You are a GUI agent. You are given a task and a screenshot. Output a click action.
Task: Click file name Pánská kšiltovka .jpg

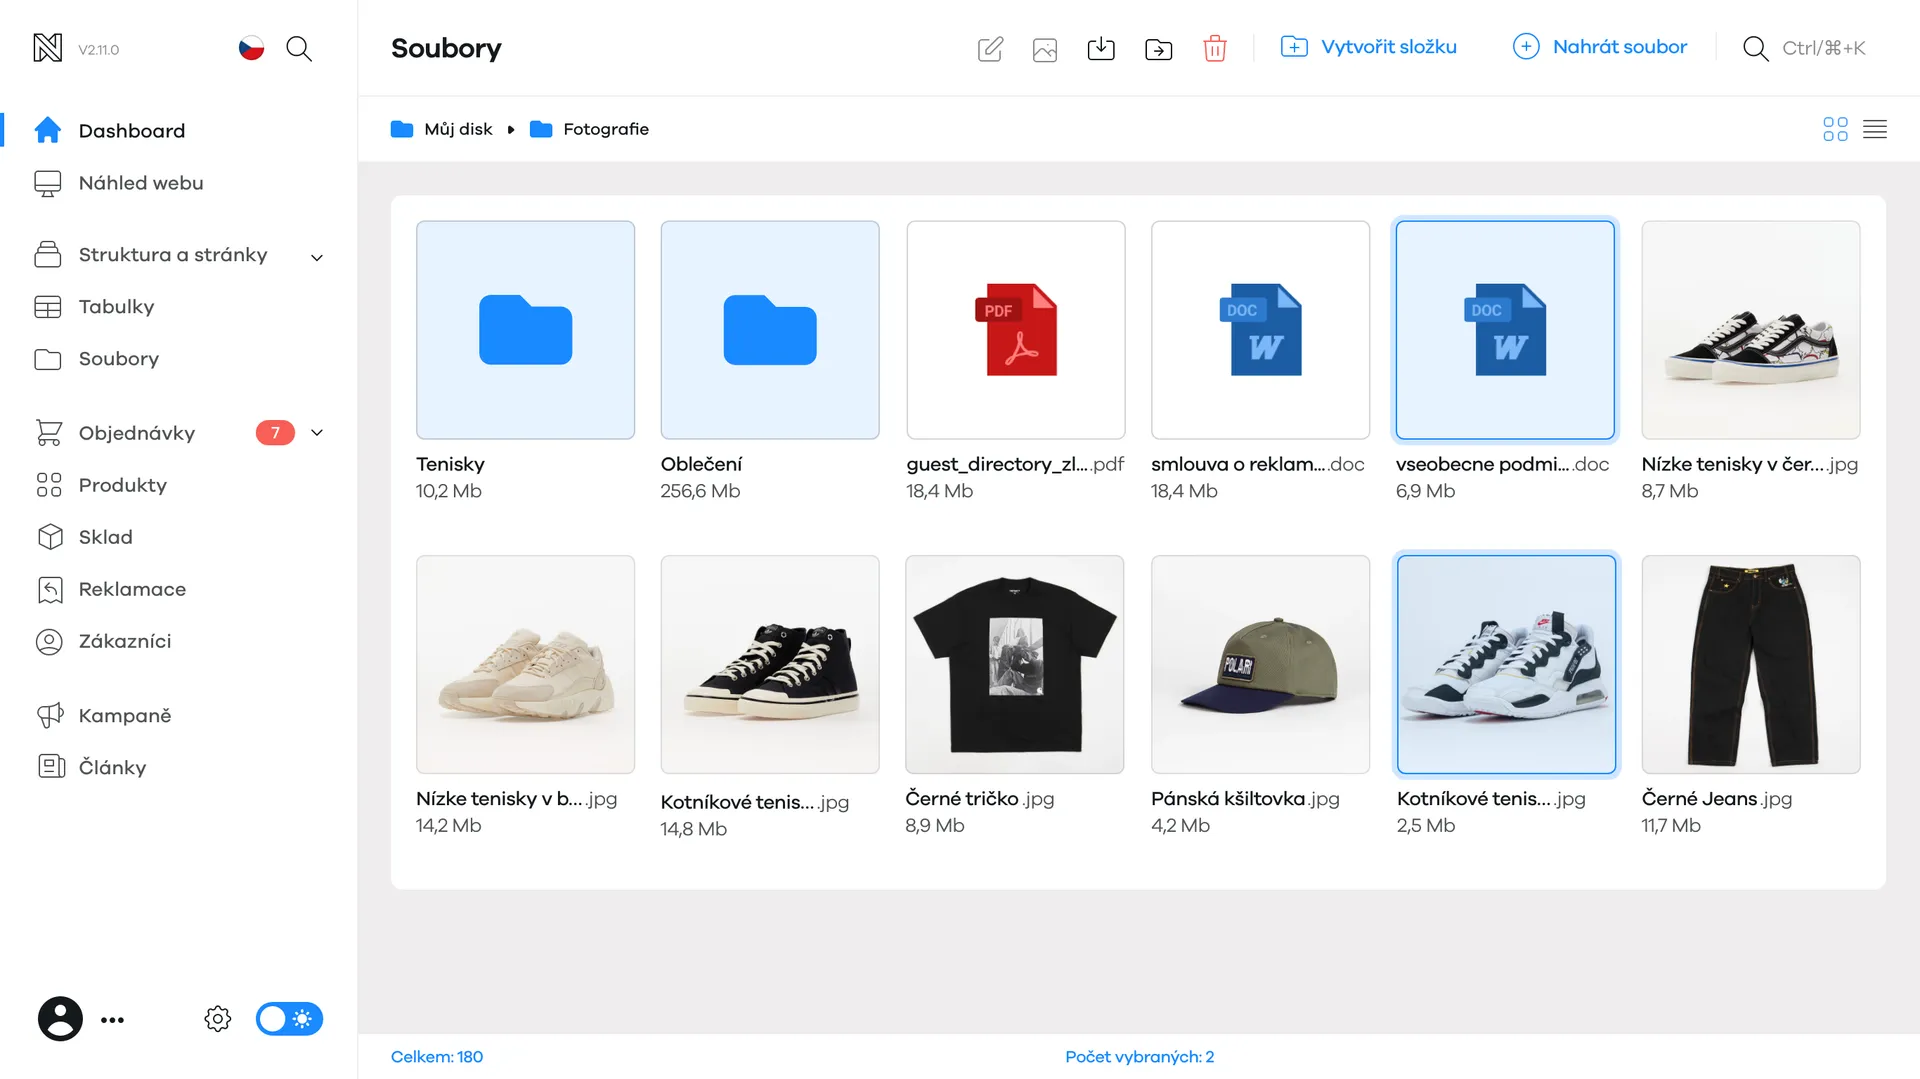point(1245,798)
